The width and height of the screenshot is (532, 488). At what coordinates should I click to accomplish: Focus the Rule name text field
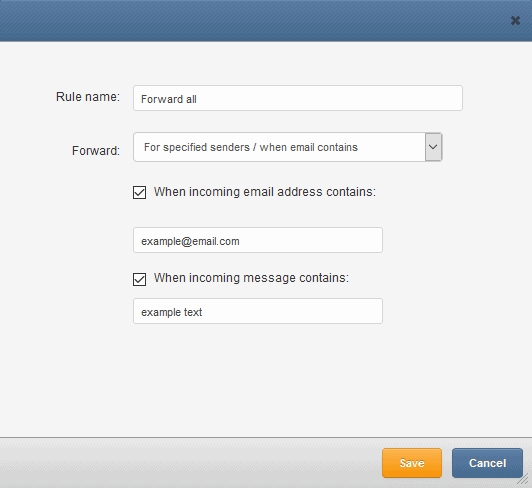tap(298, 98)
